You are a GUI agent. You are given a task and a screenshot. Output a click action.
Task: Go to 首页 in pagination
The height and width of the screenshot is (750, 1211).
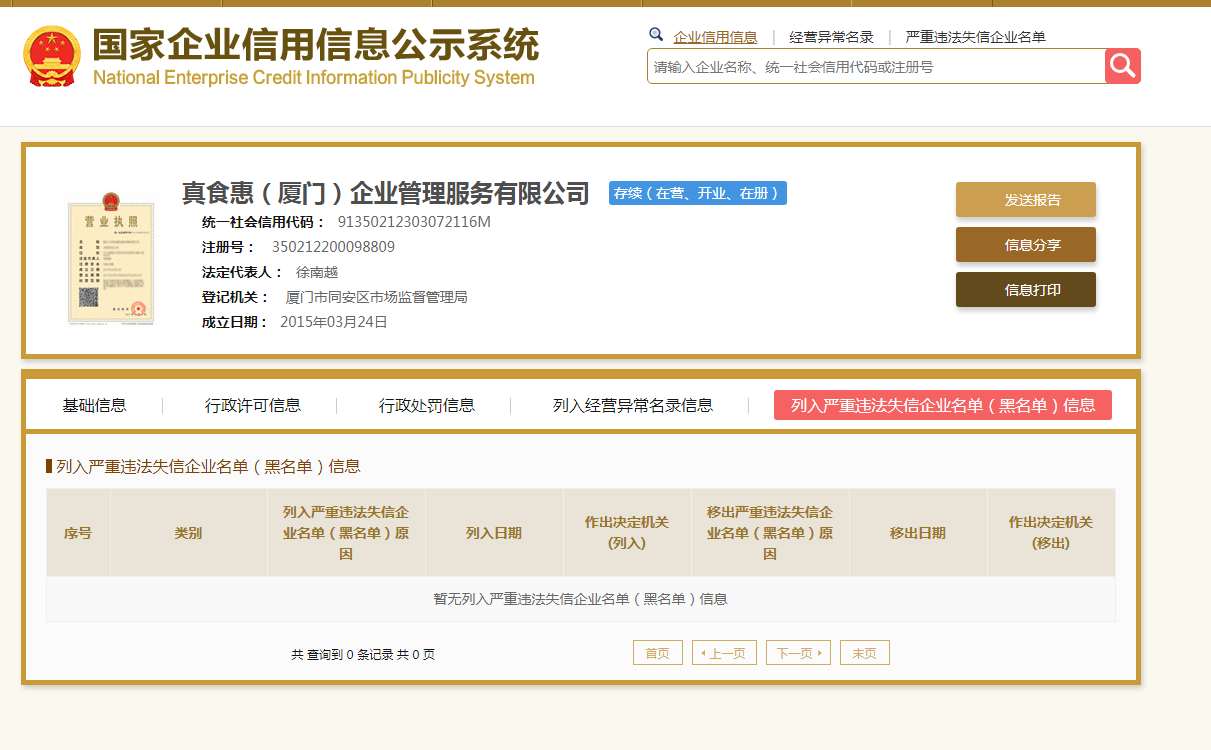point(658,653)
